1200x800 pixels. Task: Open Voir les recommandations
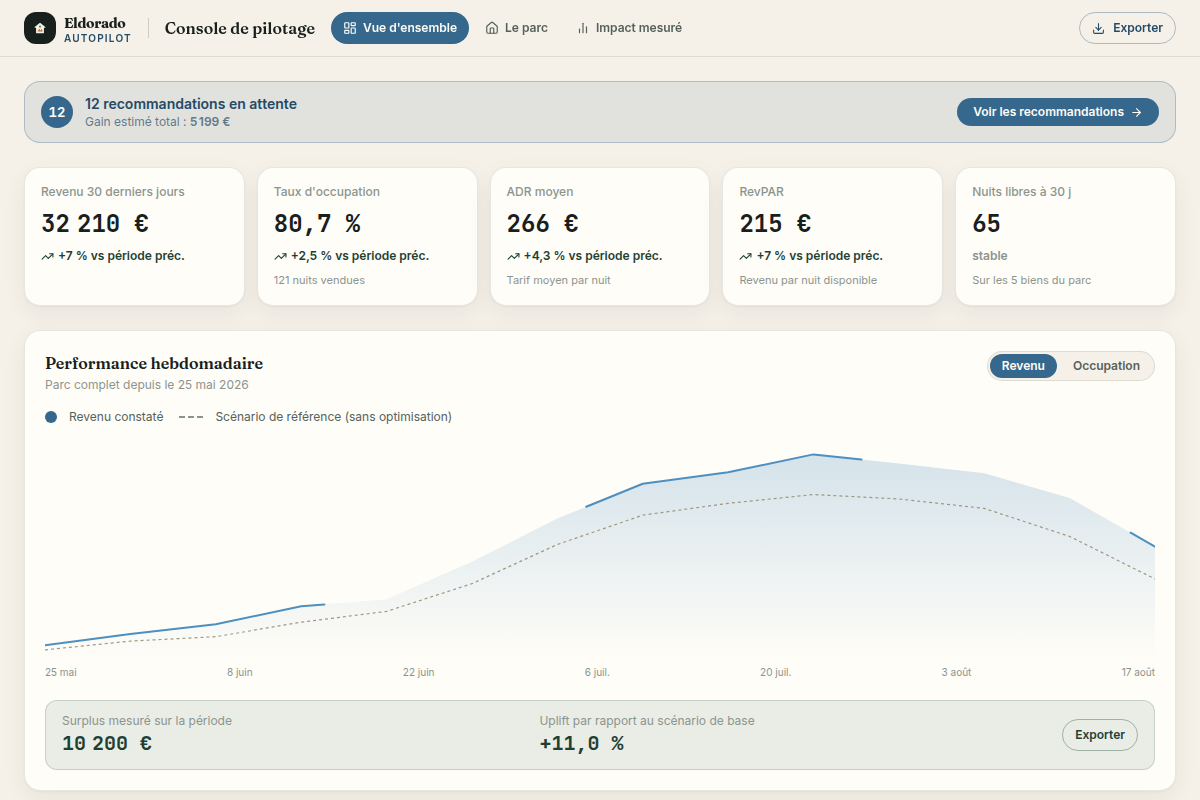[x=1058, y=112]
